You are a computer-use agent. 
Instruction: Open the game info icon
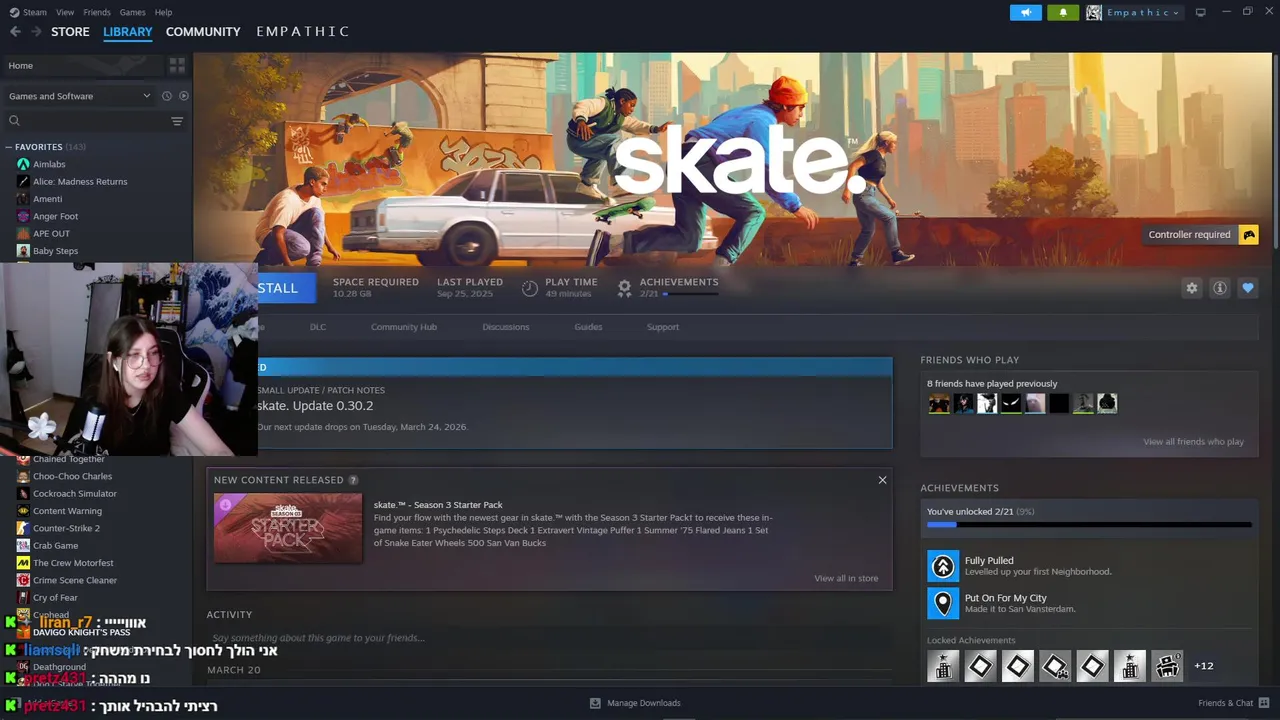pyautogui.click(x=1220, y=288)
